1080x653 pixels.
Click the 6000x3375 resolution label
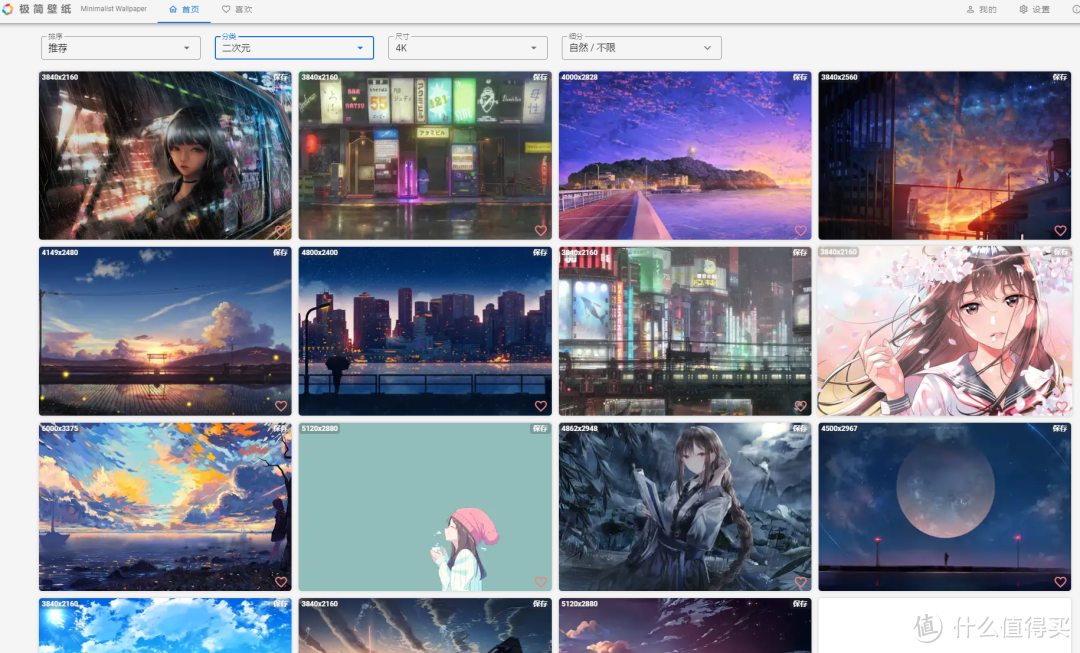(x=60, y=428)
